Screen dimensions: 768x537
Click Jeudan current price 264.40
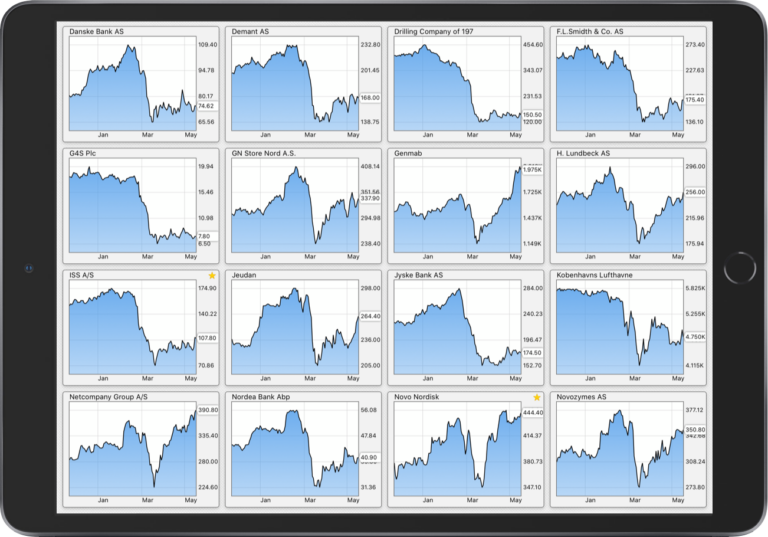coord(370,316)
